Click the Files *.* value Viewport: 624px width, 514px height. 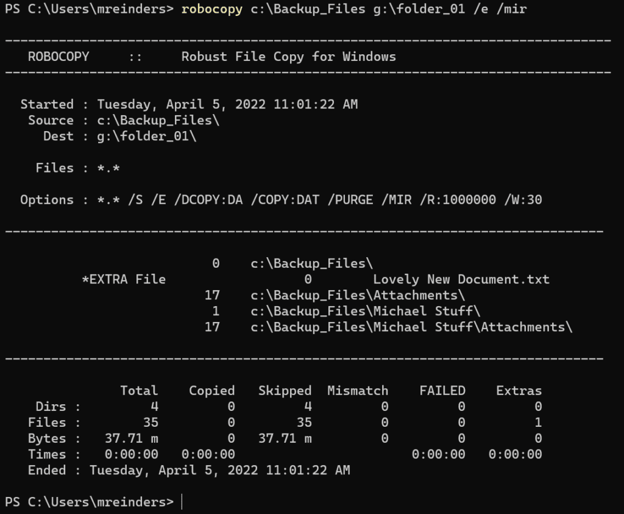pos(108,168)
